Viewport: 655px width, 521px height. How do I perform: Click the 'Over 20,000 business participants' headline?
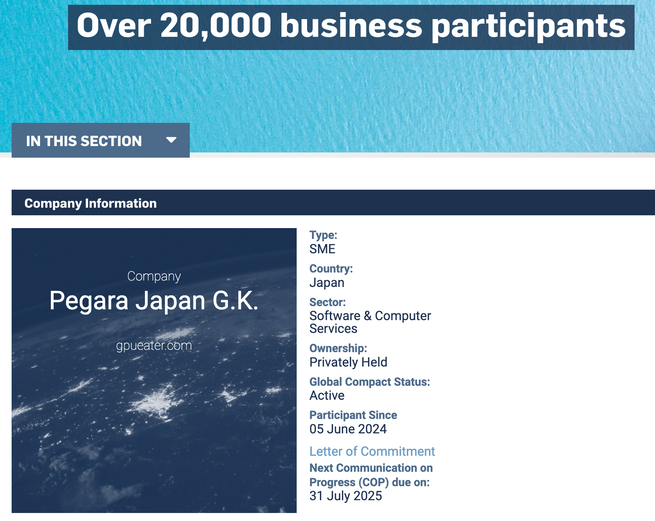(x=351, y=25)
